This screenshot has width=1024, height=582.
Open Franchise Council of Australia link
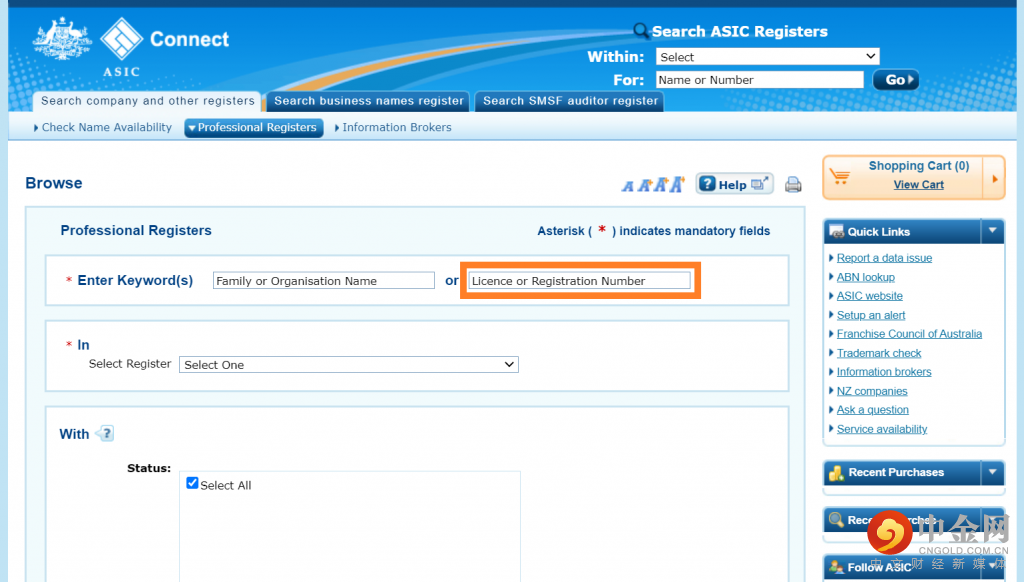coord(909,334)
